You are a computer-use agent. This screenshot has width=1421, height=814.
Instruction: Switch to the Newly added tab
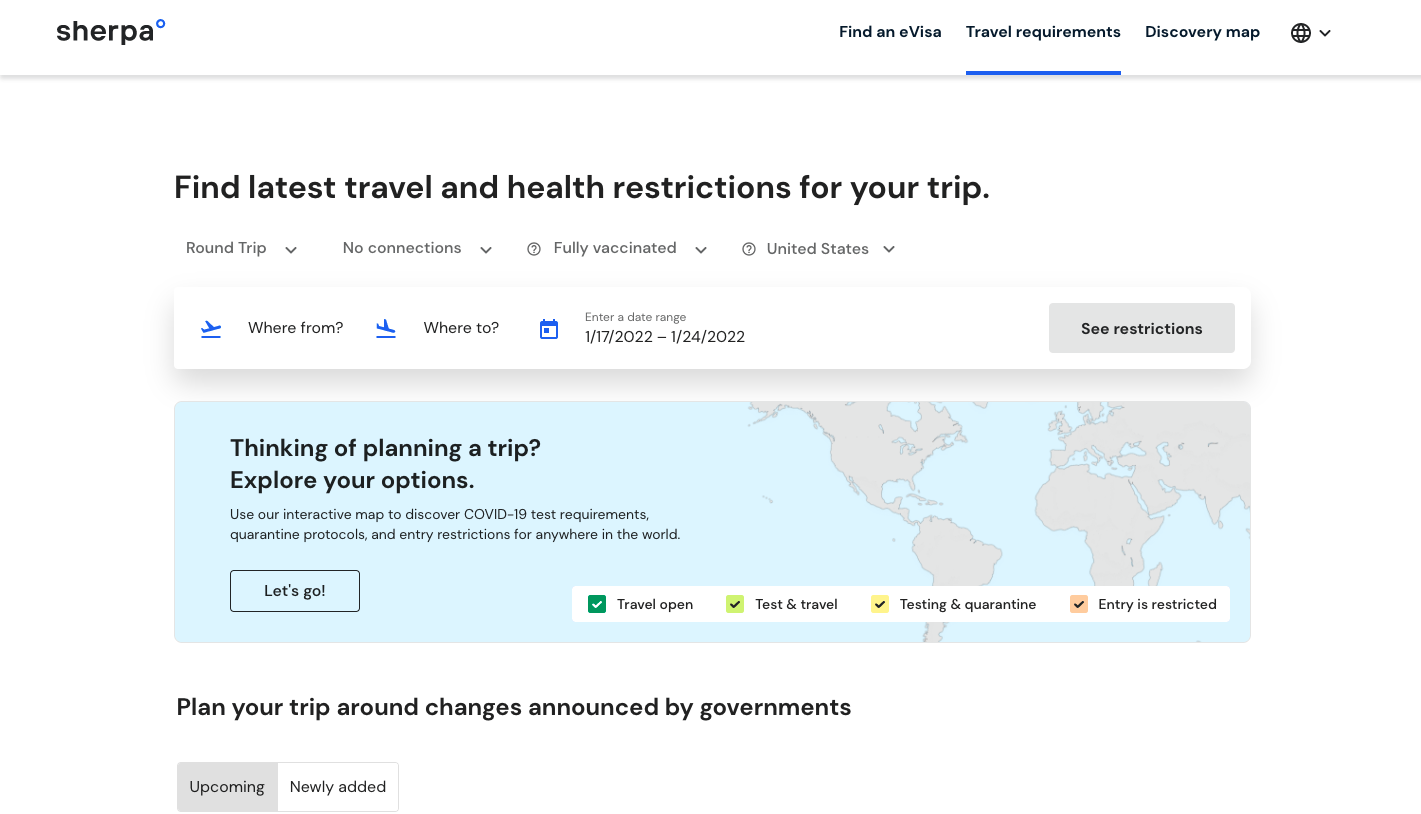pyautogui.click(x=338, y=787)
